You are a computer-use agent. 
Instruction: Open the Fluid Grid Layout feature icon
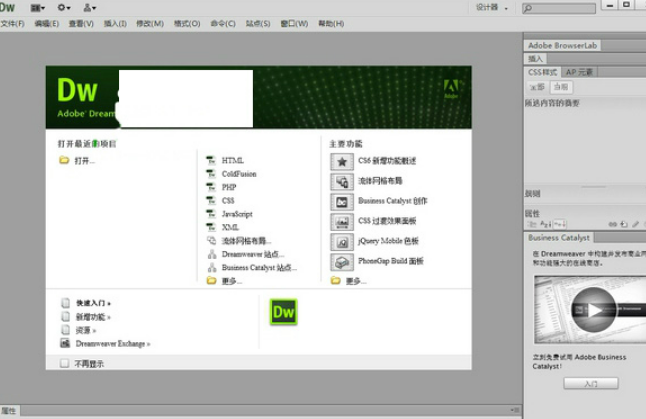341,181
